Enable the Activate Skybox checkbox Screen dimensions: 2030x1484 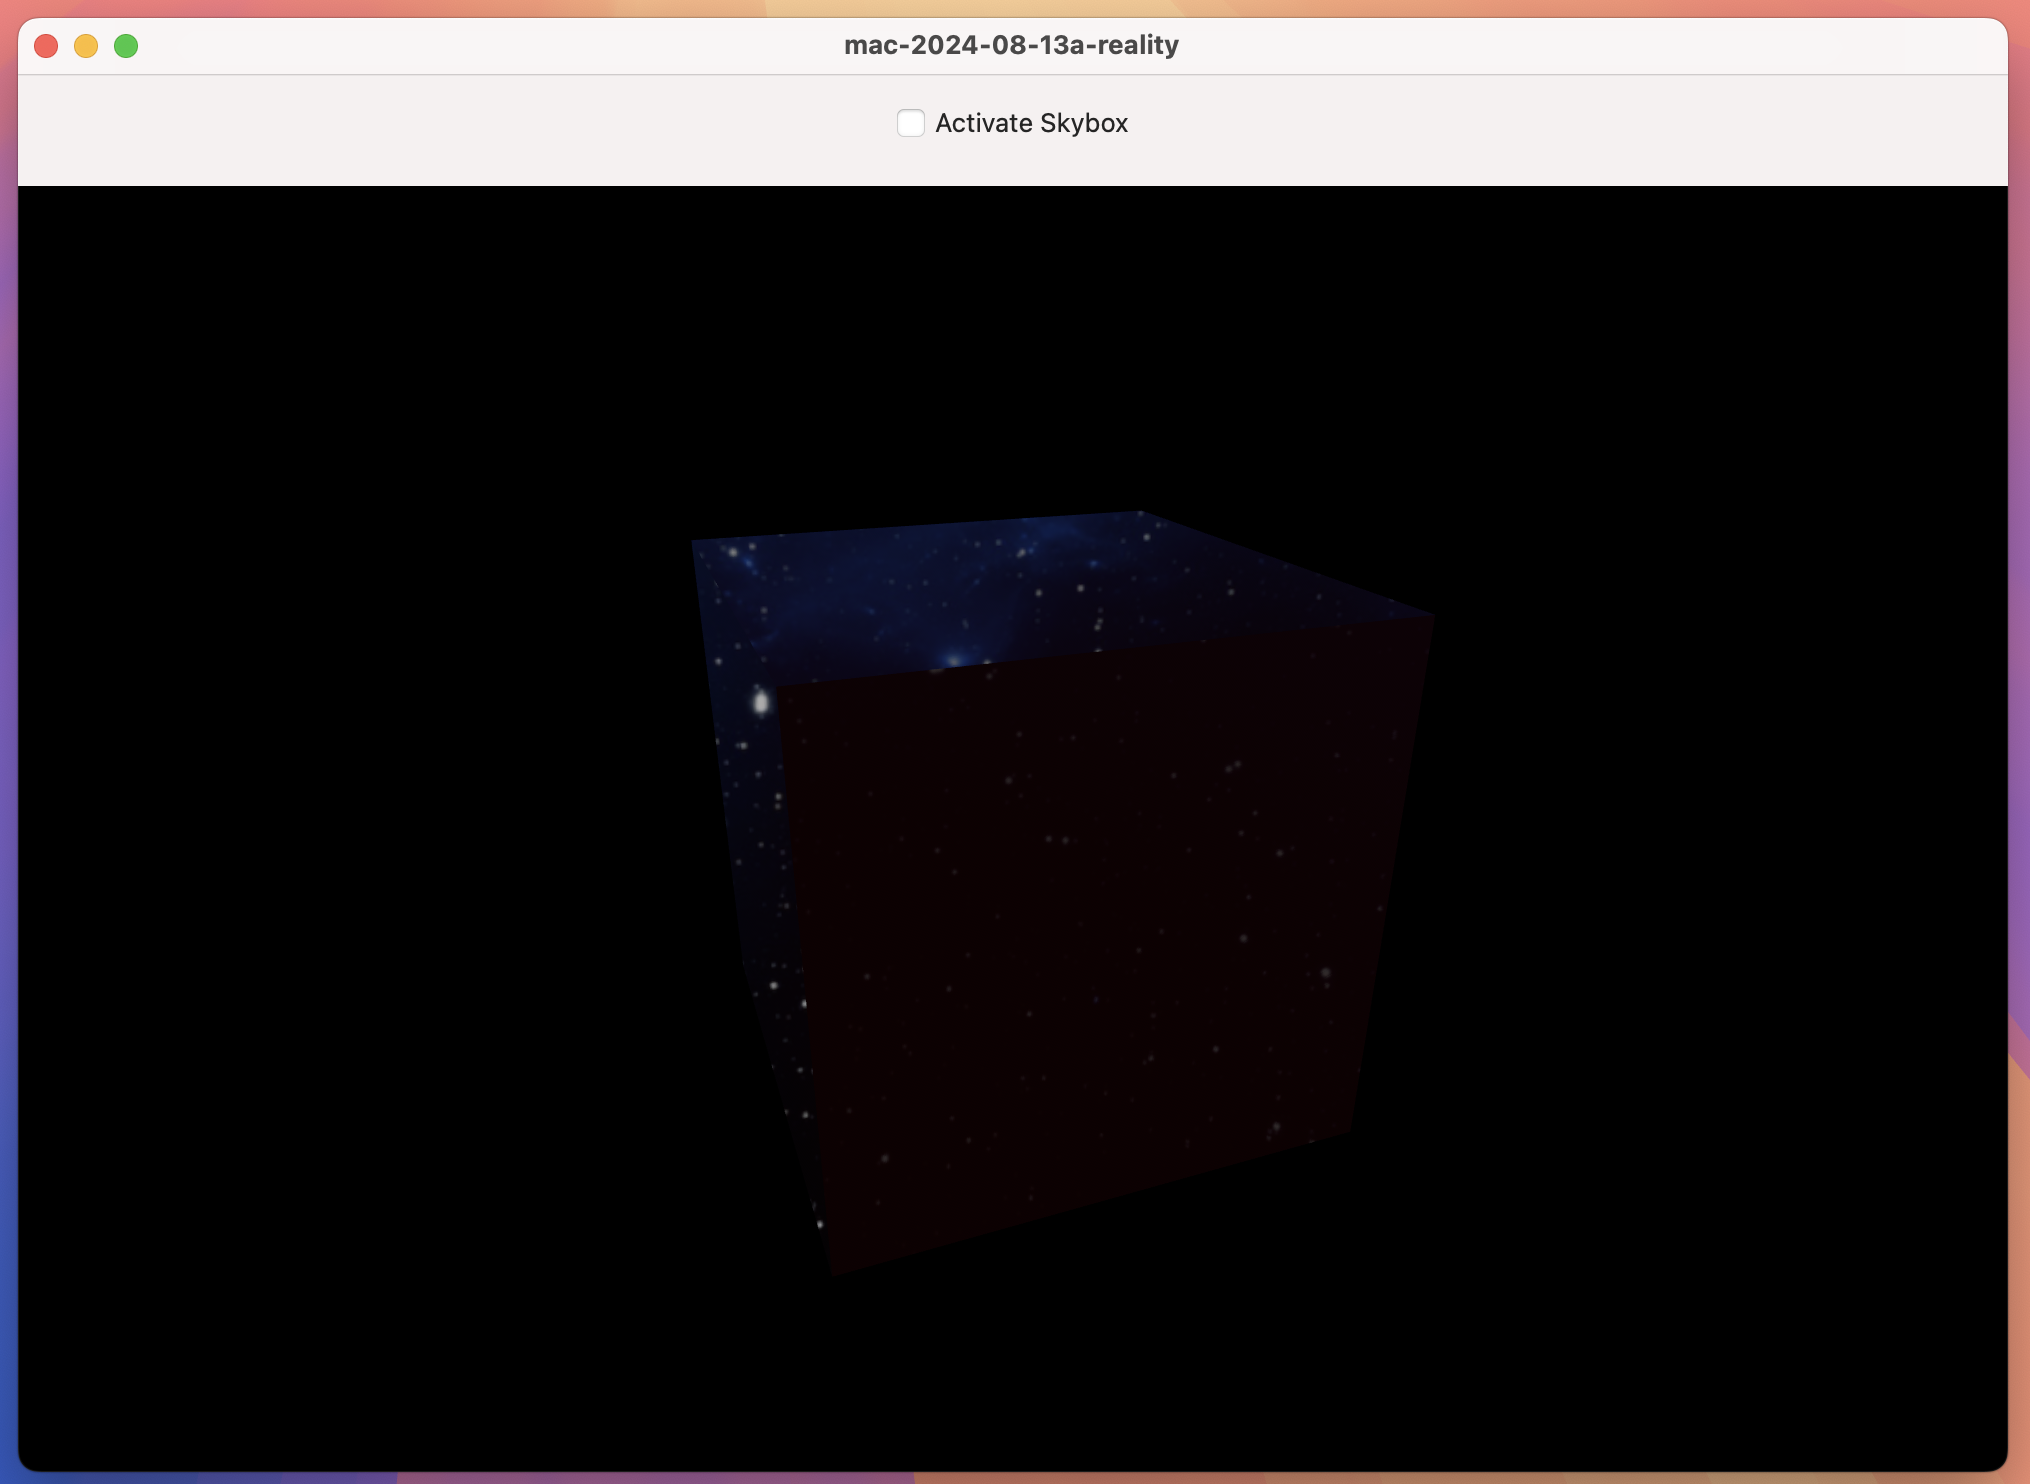910,123
